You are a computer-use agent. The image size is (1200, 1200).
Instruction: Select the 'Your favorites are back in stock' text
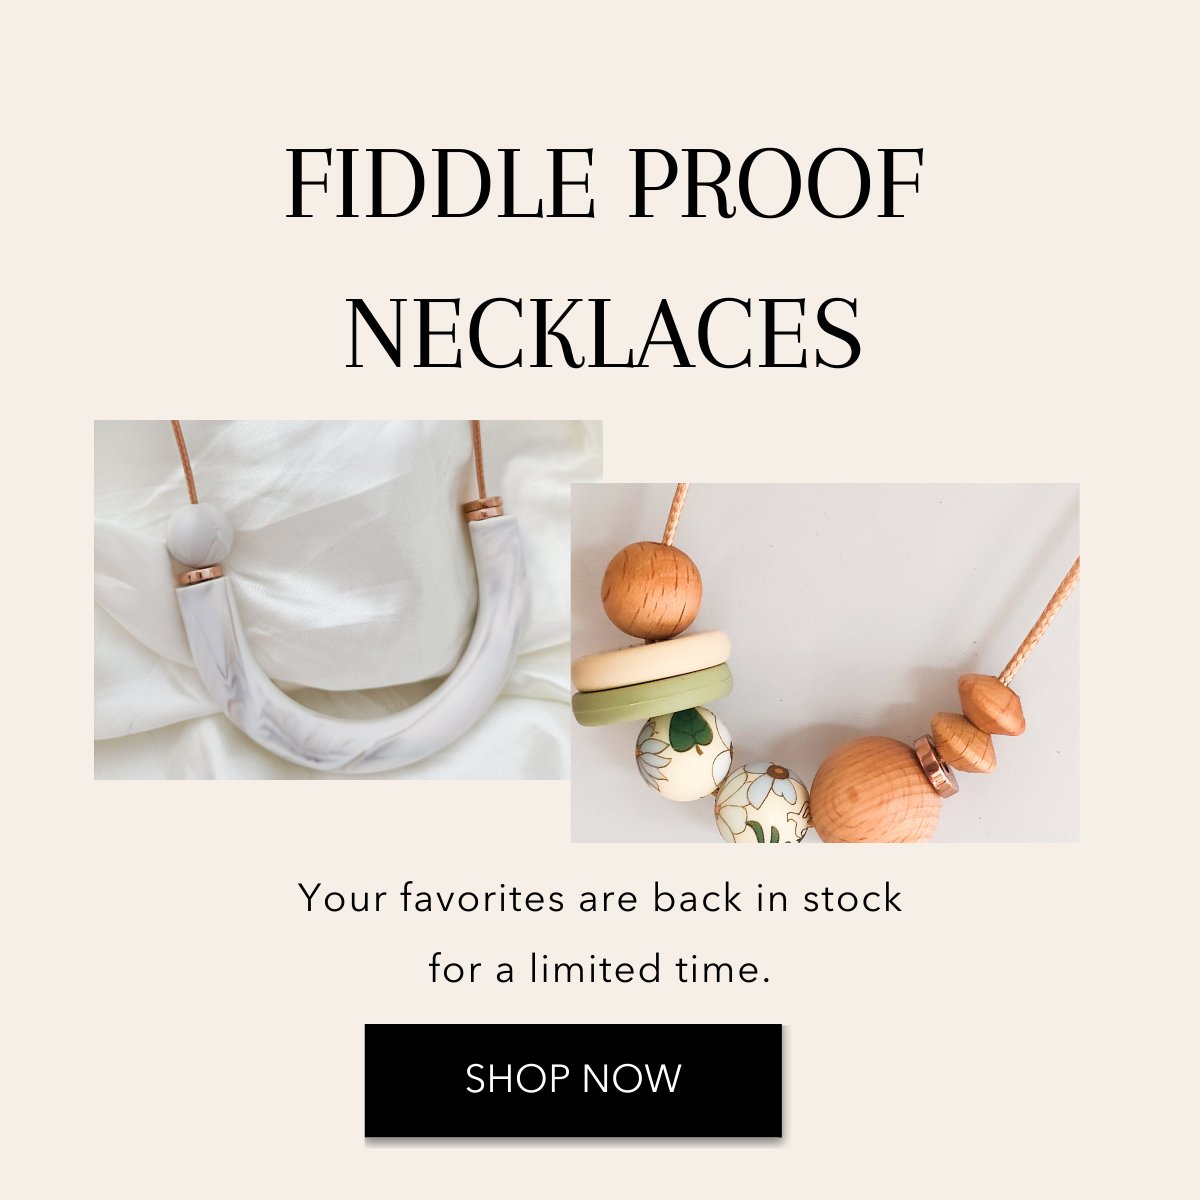tap(600, 898)
